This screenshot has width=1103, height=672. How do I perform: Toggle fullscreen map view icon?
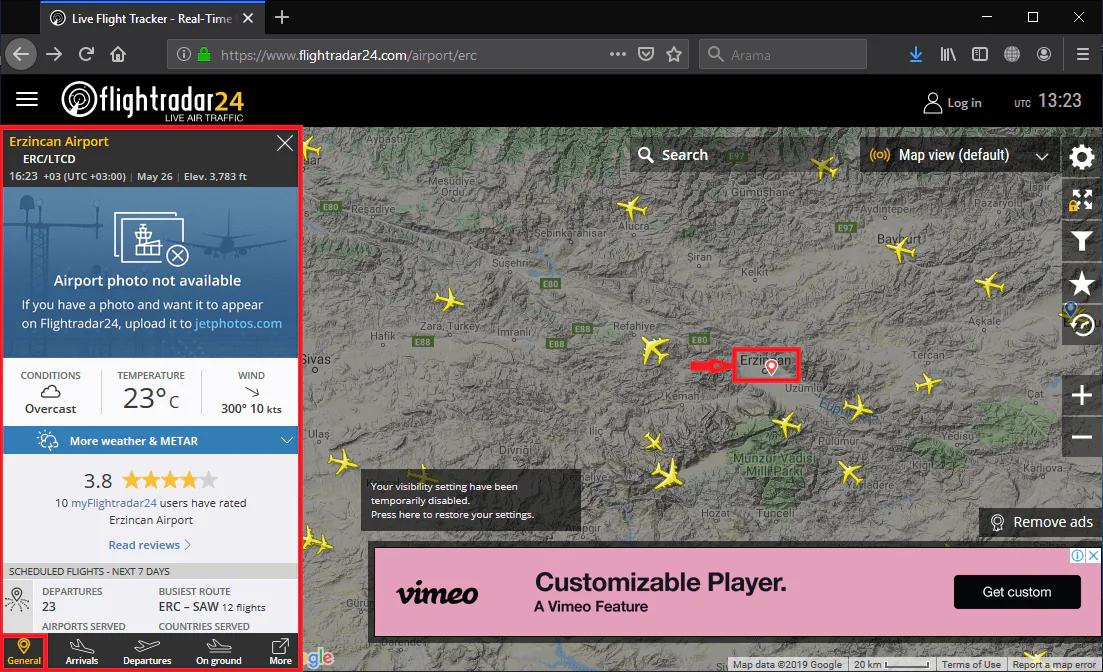coord(1081,199)
